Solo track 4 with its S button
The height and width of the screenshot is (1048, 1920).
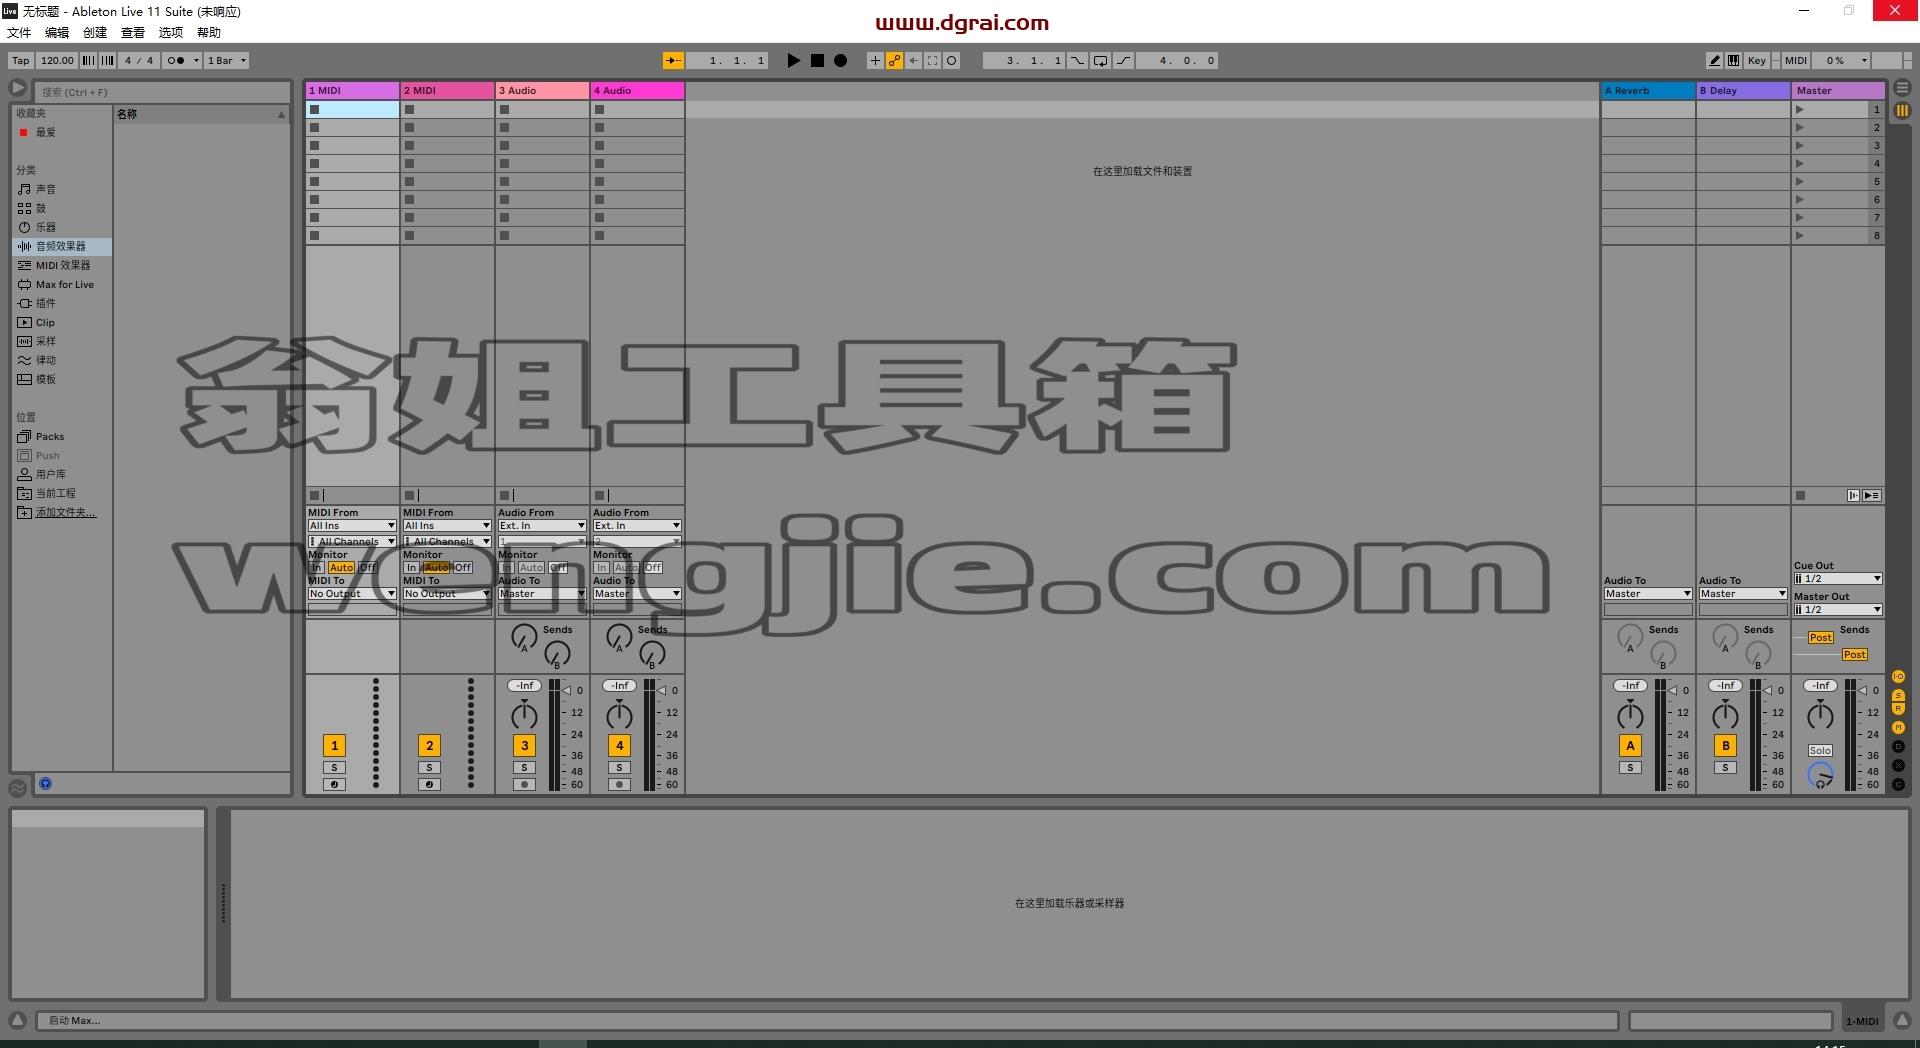(x=619, y=768)
